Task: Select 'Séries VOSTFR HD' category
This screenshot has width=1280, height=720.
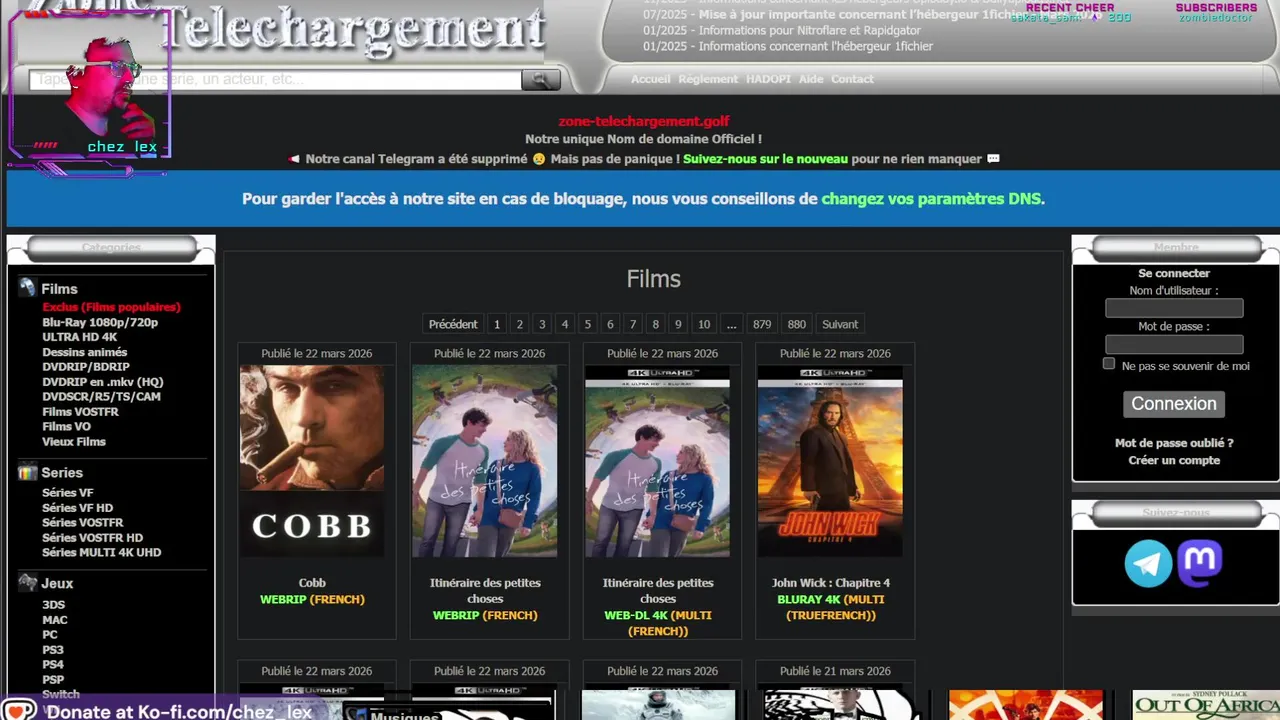Action: (92, 538)
